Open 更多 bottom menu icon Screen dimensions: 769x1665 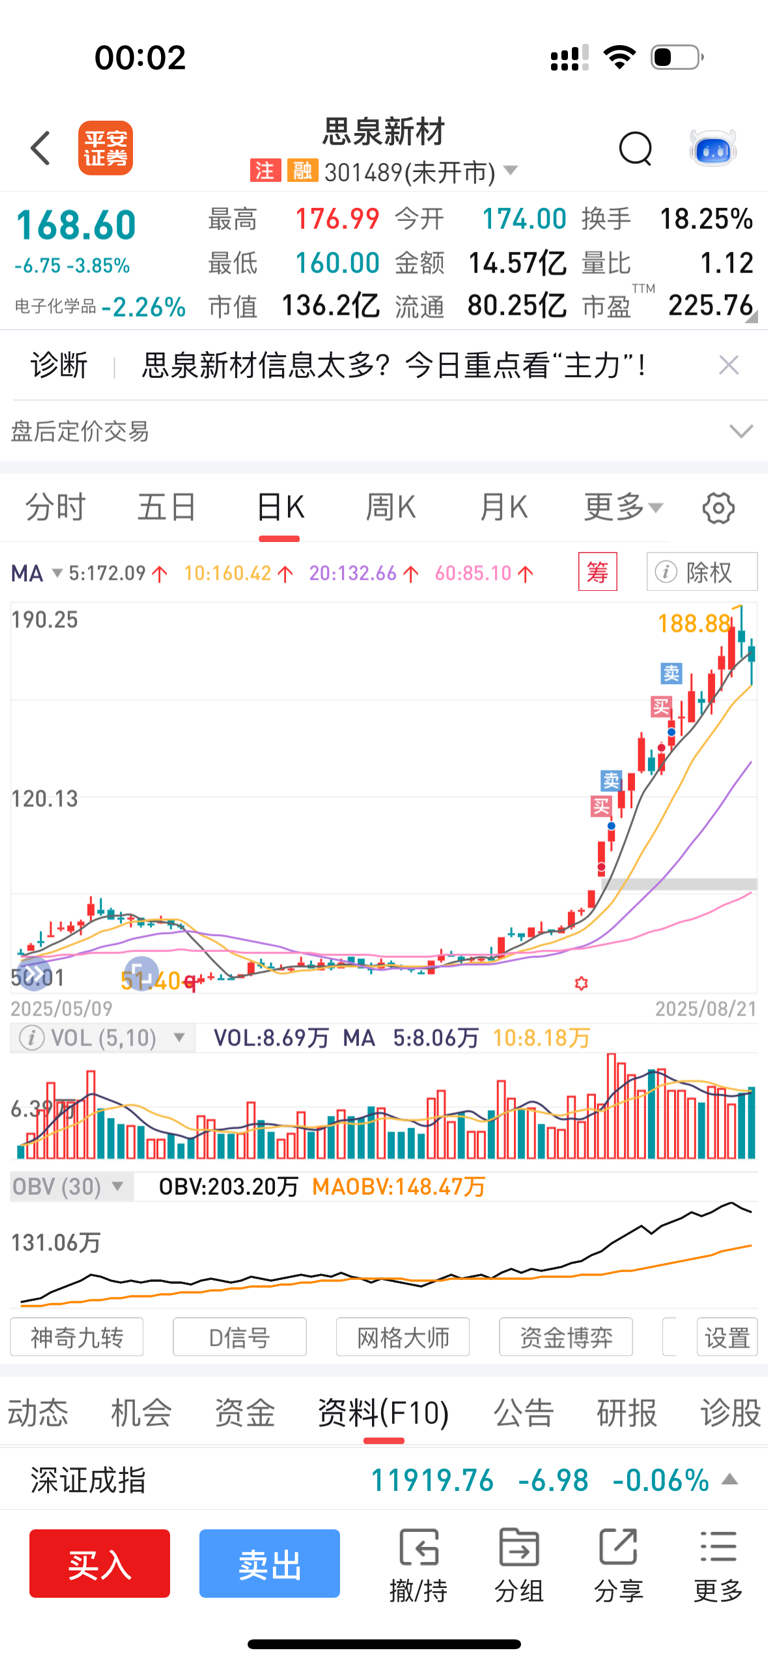tap(718, 1565)
